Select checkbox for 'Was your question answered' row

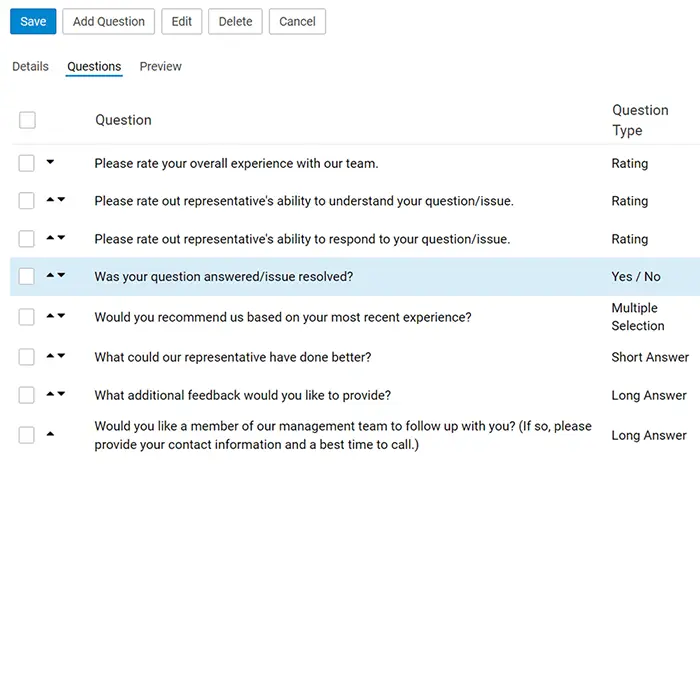click(x=26, y=276)
